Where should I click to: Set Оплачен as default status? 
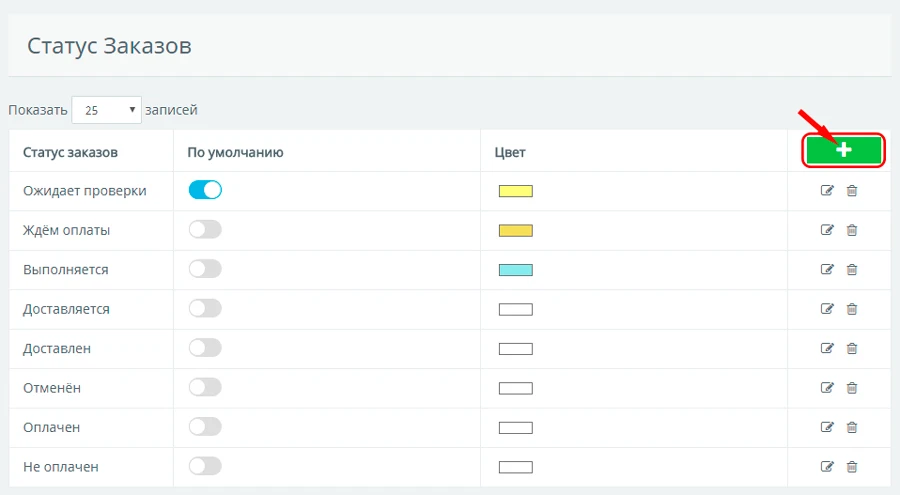(x=205, y=427)
